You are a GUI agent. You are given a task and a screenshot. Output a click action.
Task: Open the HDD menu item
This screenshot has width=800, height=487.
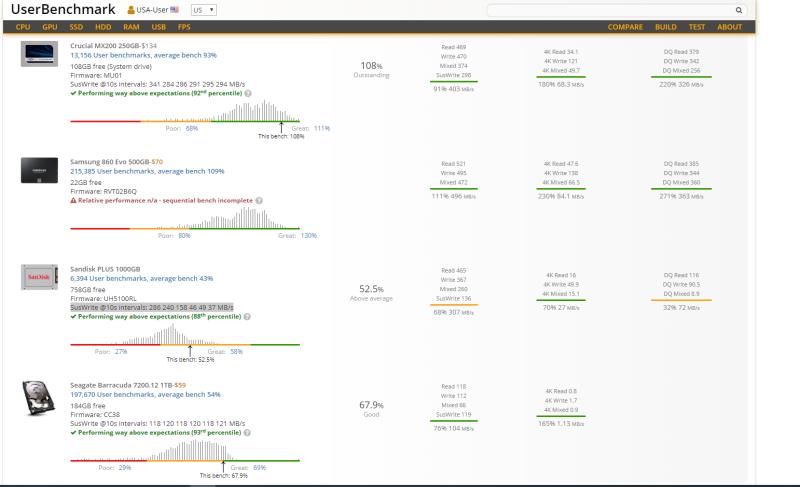click(x=103, y=27)
